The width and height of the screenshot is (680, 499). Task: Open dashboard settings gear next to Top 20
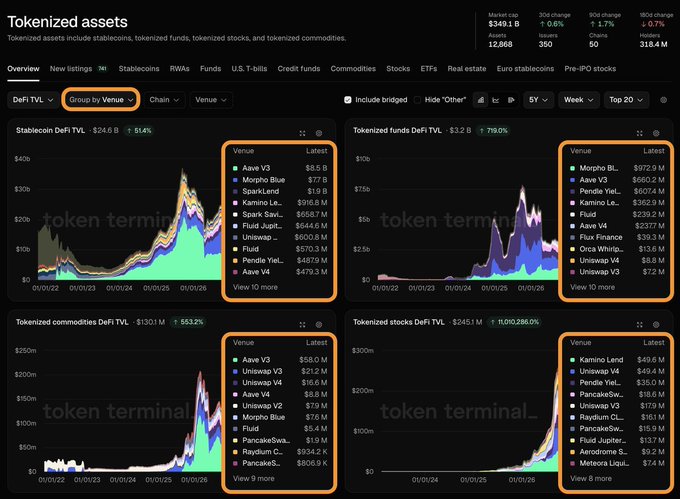click(664, 100)
